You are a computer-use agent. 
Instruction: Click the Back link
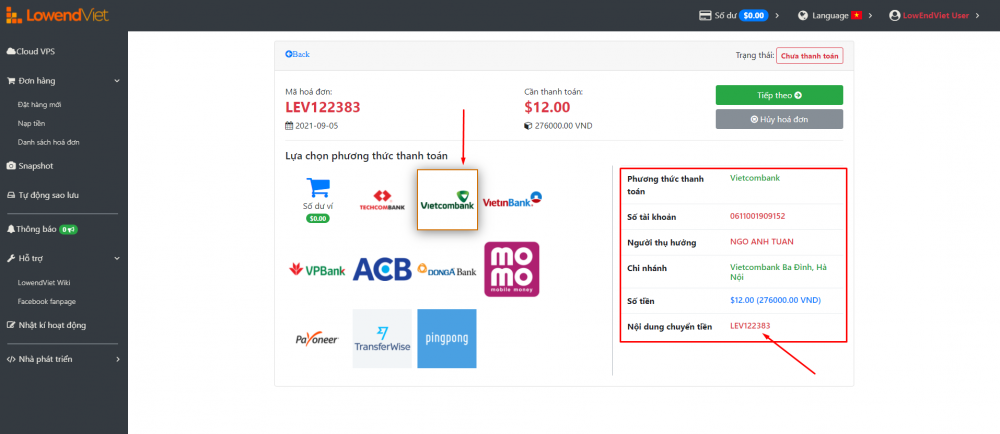pyautogui.click(x=297, y=54)
